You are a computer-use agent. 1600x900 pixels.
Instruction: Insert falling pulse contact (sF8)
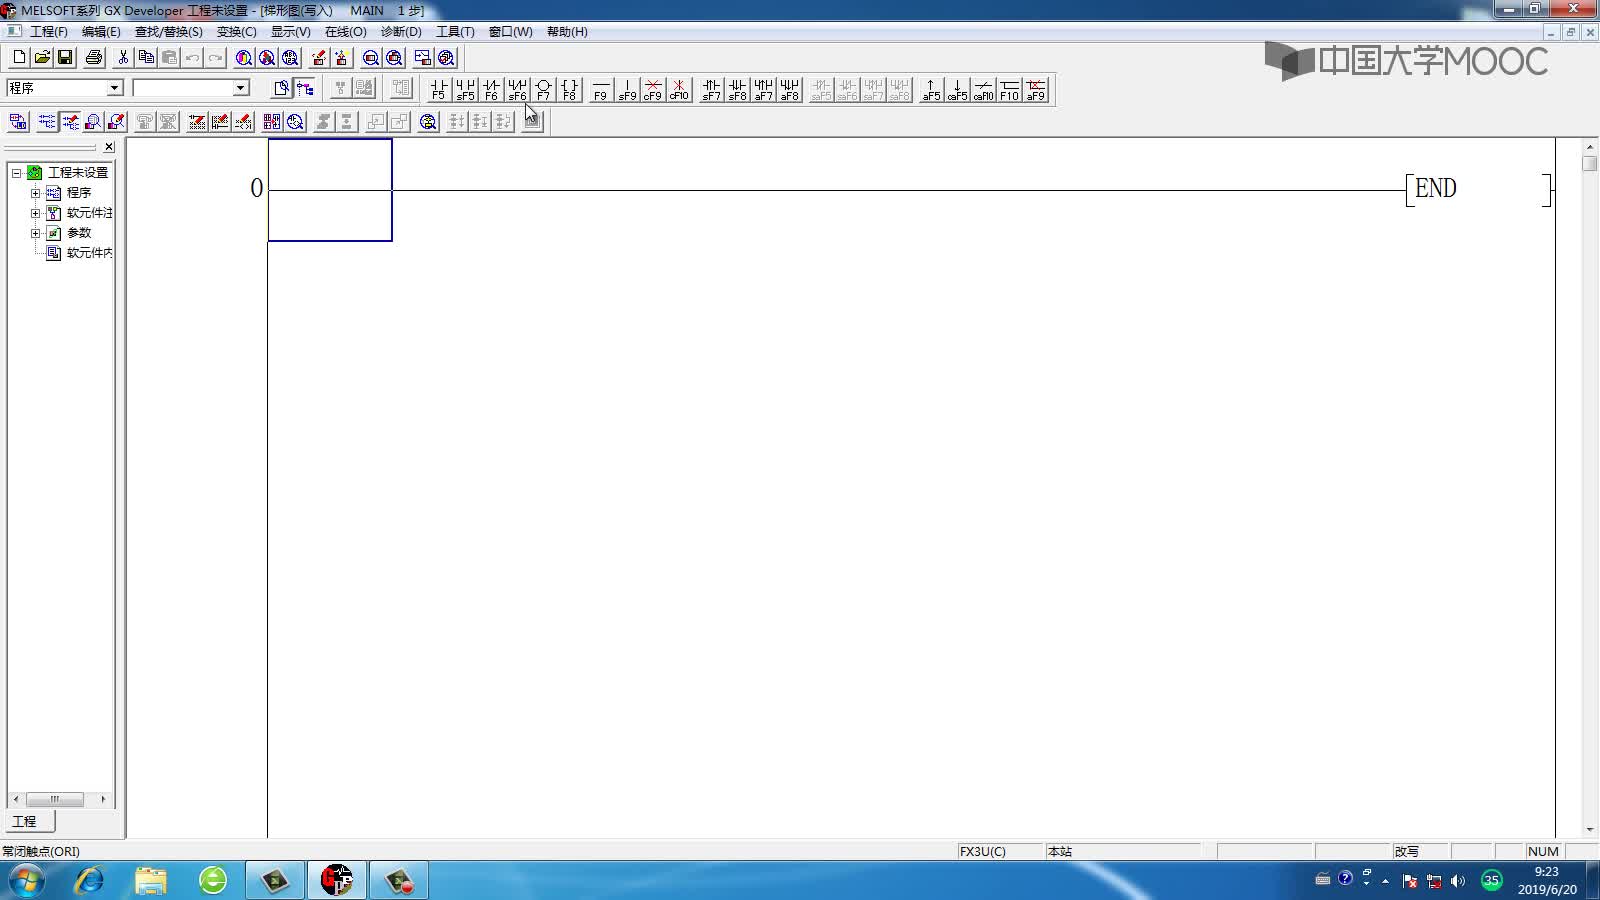pos(737,90)
